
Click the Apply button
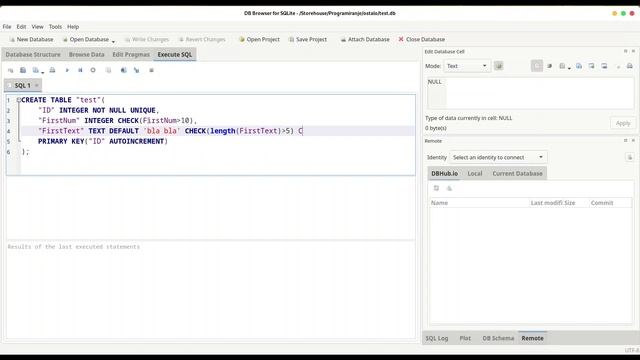click(x=623, y=123)
